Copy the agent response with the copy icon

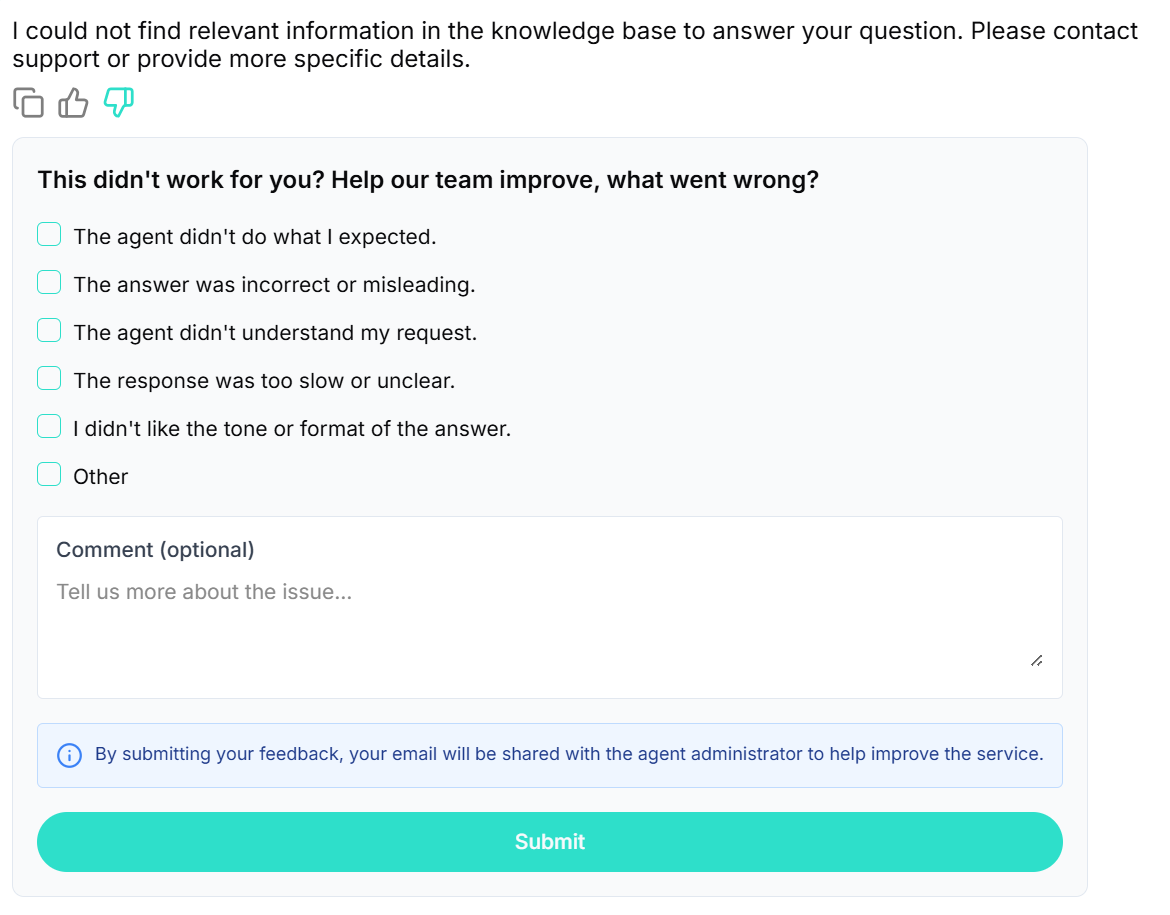pos(28,102)
